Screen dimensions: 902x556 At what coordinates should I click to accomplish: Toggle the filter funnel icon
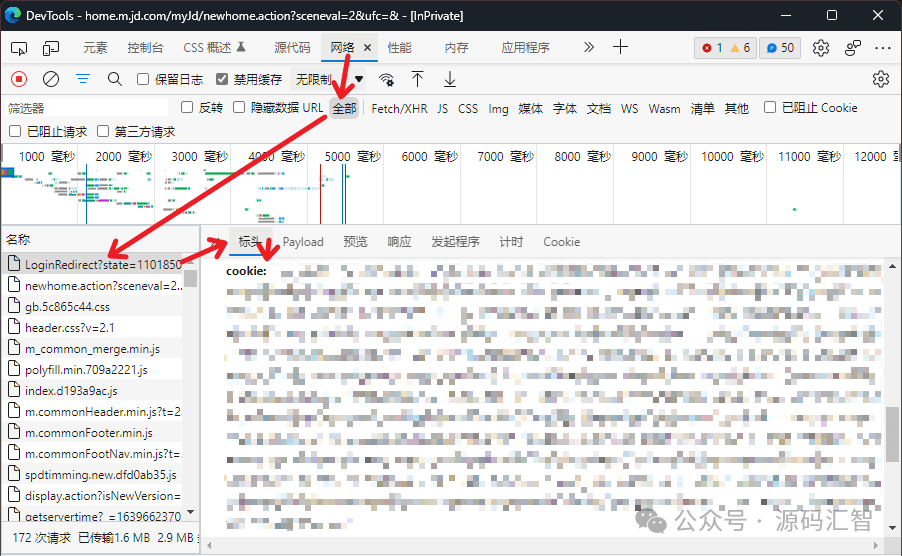pyautogui.click(x=83, y=79)
